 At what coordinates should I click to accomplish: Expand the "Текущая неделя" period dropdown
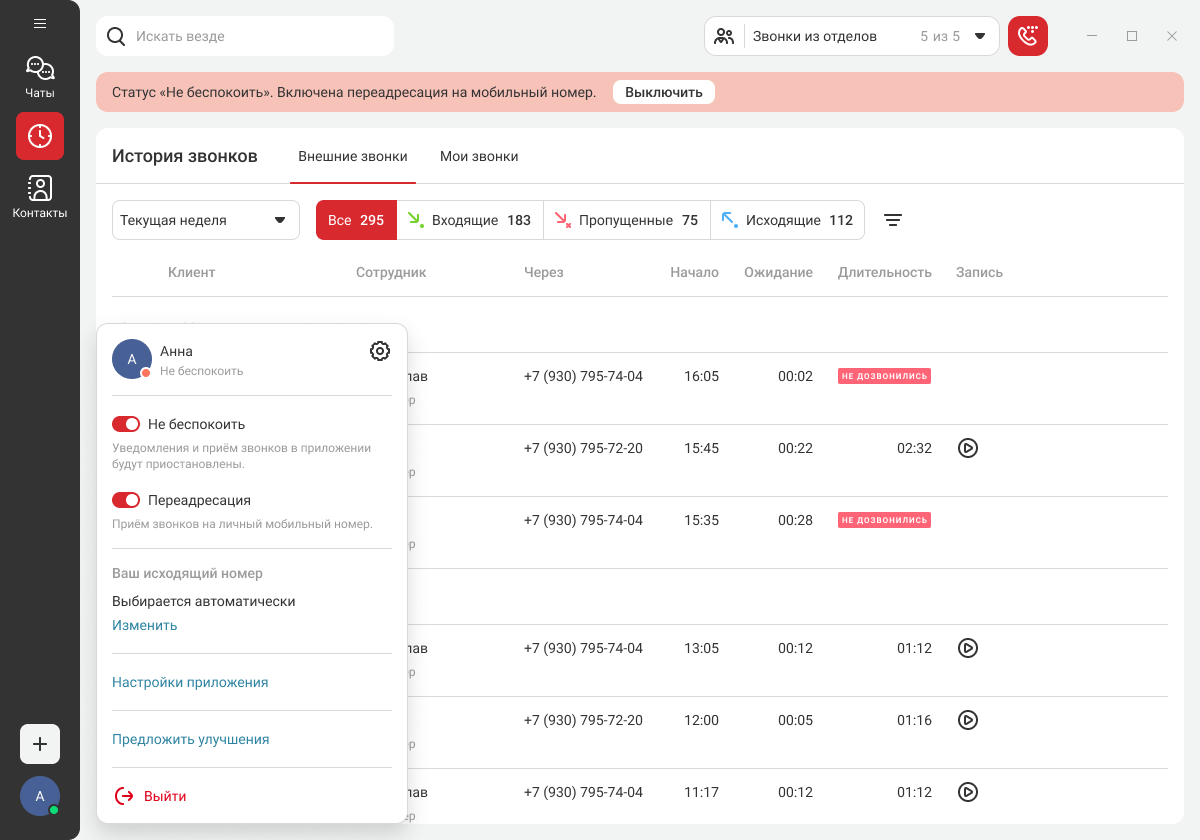(205, 220)
